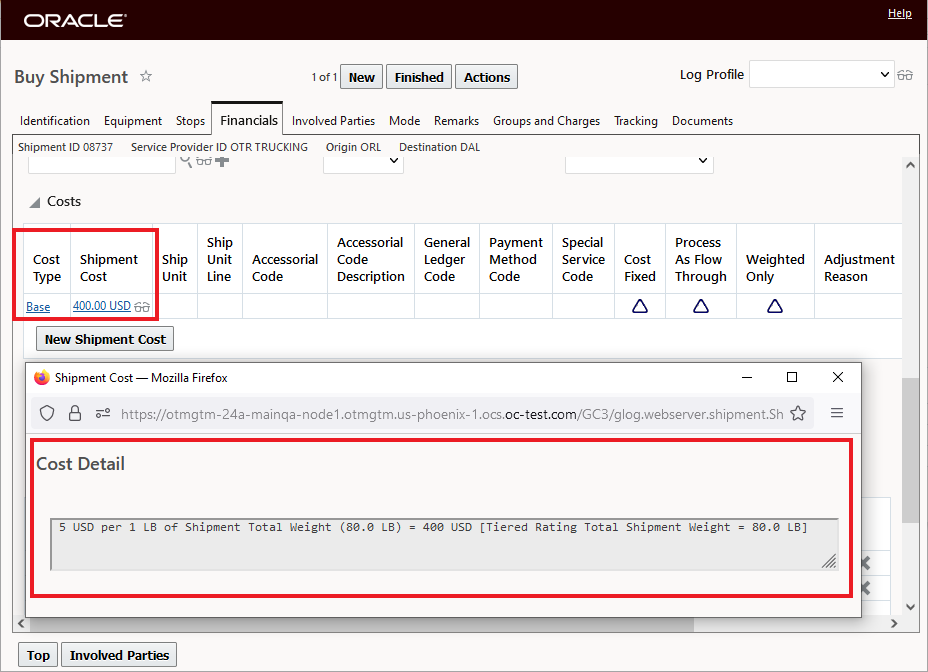This screenshot has width=928, height=672.
Task: Click New Shipment Cost button
Action: (x=105, y=339)
